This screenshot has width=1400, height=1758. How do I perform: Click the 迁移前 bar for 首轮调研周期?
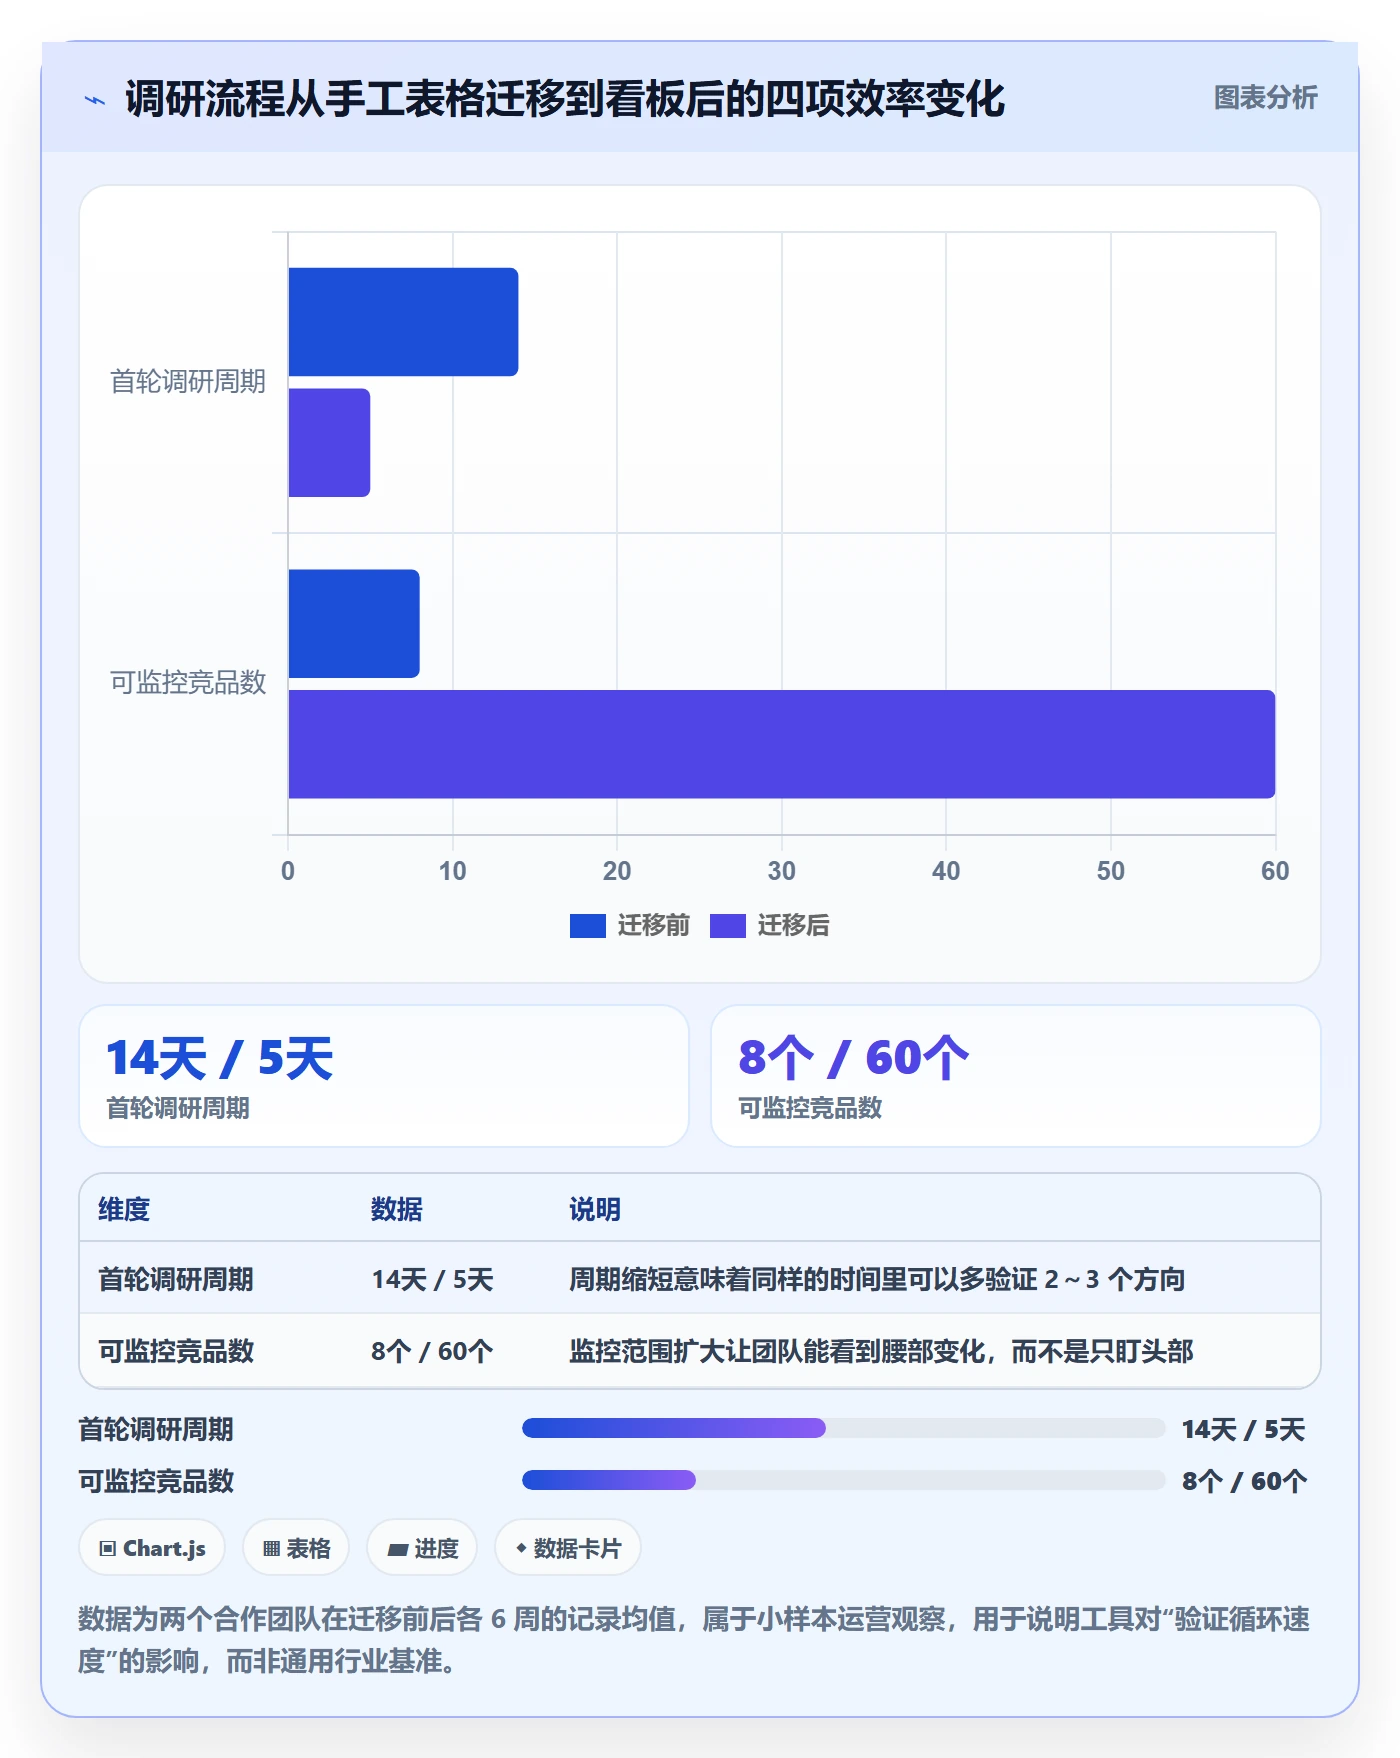point(403,322)
